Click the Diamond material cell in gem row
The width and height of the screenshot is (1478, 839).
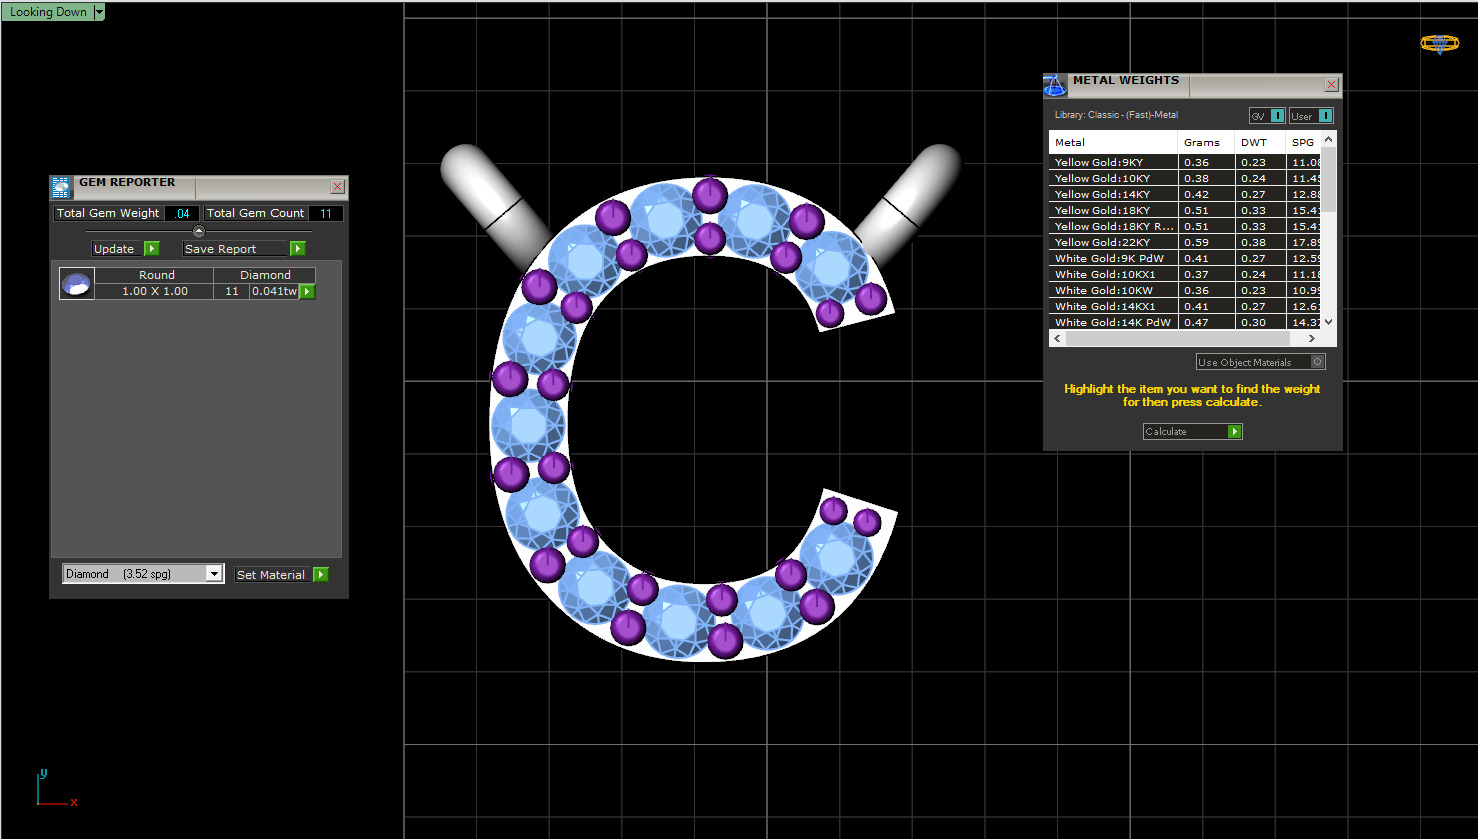pyautogui.click(x=265, y=275)
